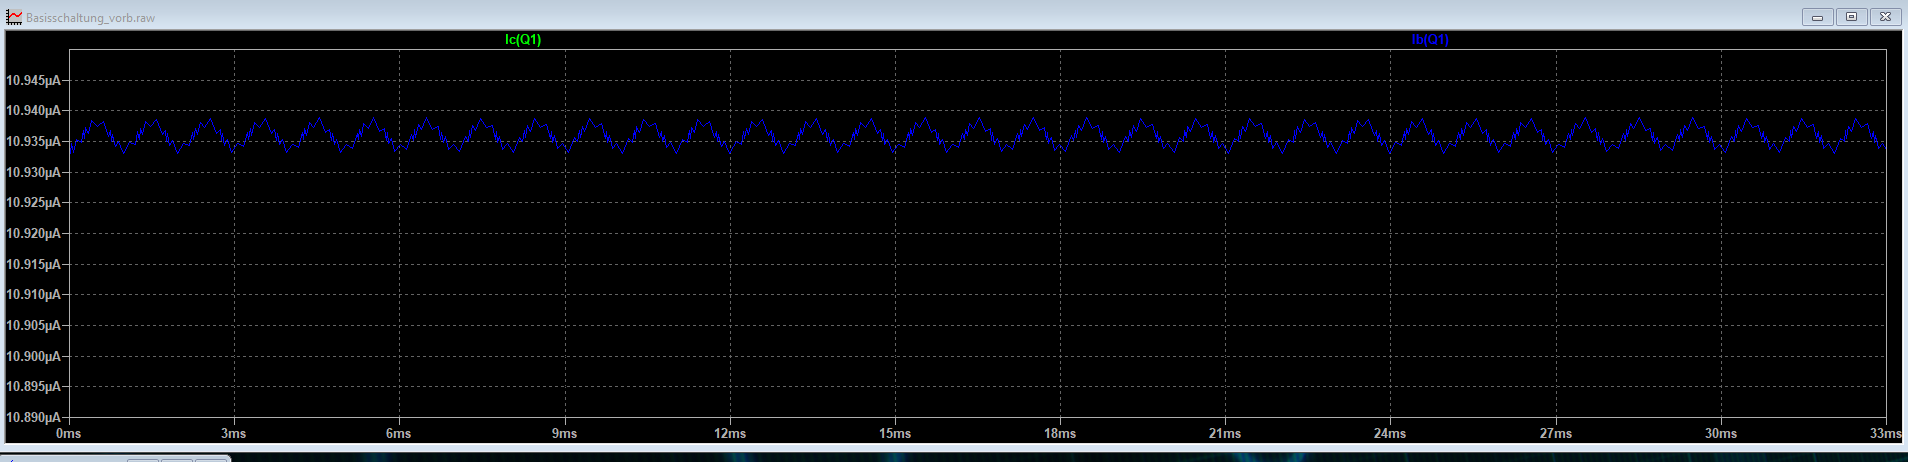This screenshot has width=1908, height=462.
Task: Click the waveform window icon in title bar
Action: coord(14,17)
